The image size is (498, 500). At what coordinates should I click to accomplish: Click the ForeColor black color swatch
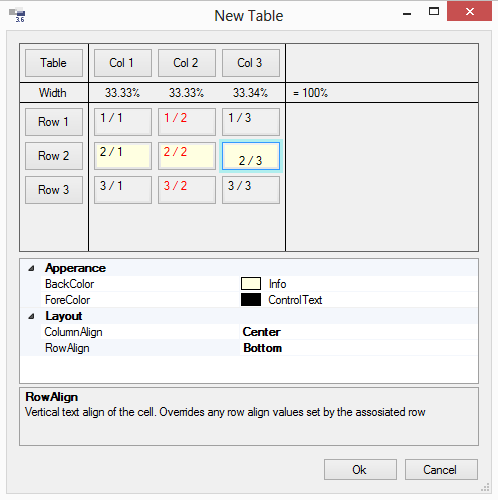[251, 300]
